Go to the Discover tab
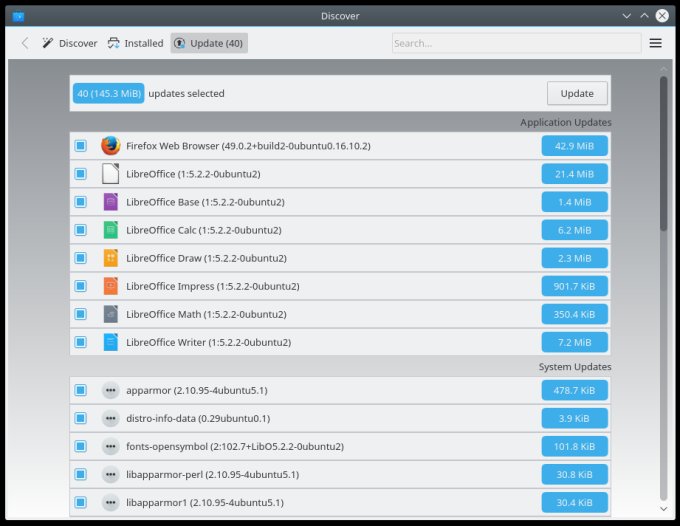This screenshot has width=680, height=526. click(69, 43)
